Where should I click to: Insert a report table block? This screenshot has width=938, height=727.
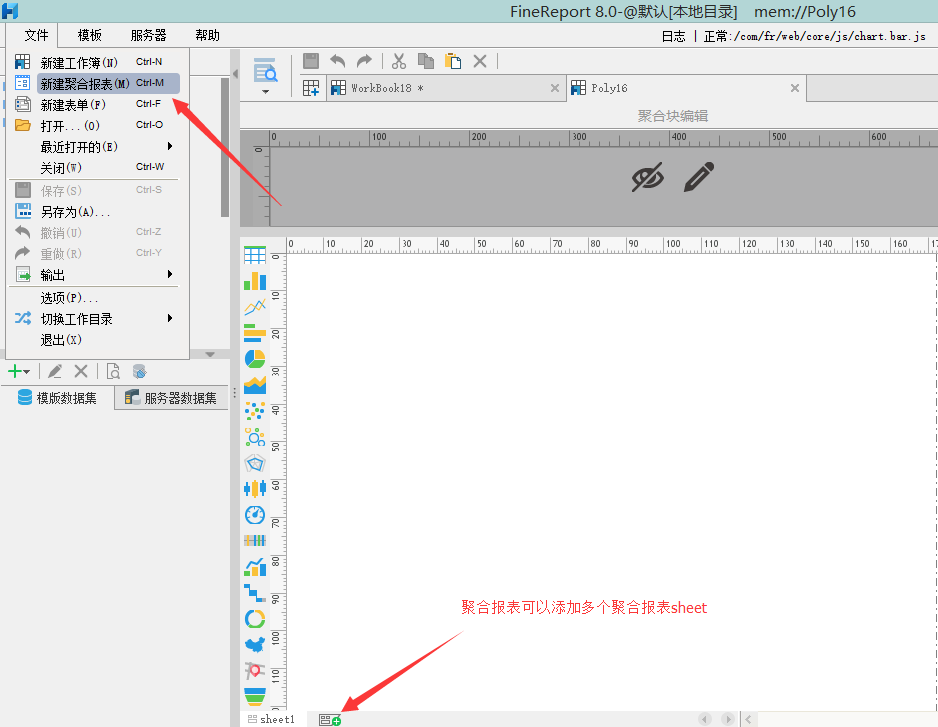tap(255, 255)
